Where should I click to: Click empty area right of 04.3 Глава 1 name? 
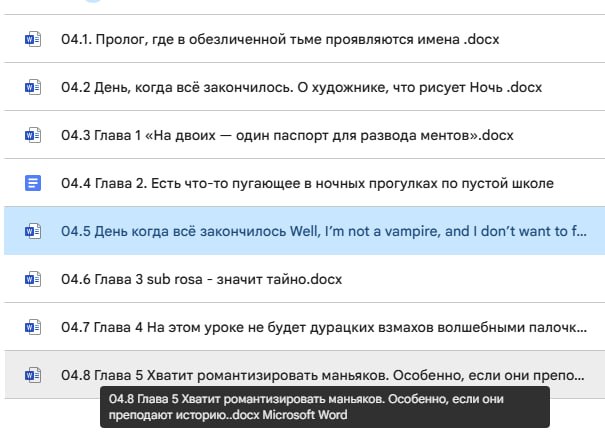(559, 135)
